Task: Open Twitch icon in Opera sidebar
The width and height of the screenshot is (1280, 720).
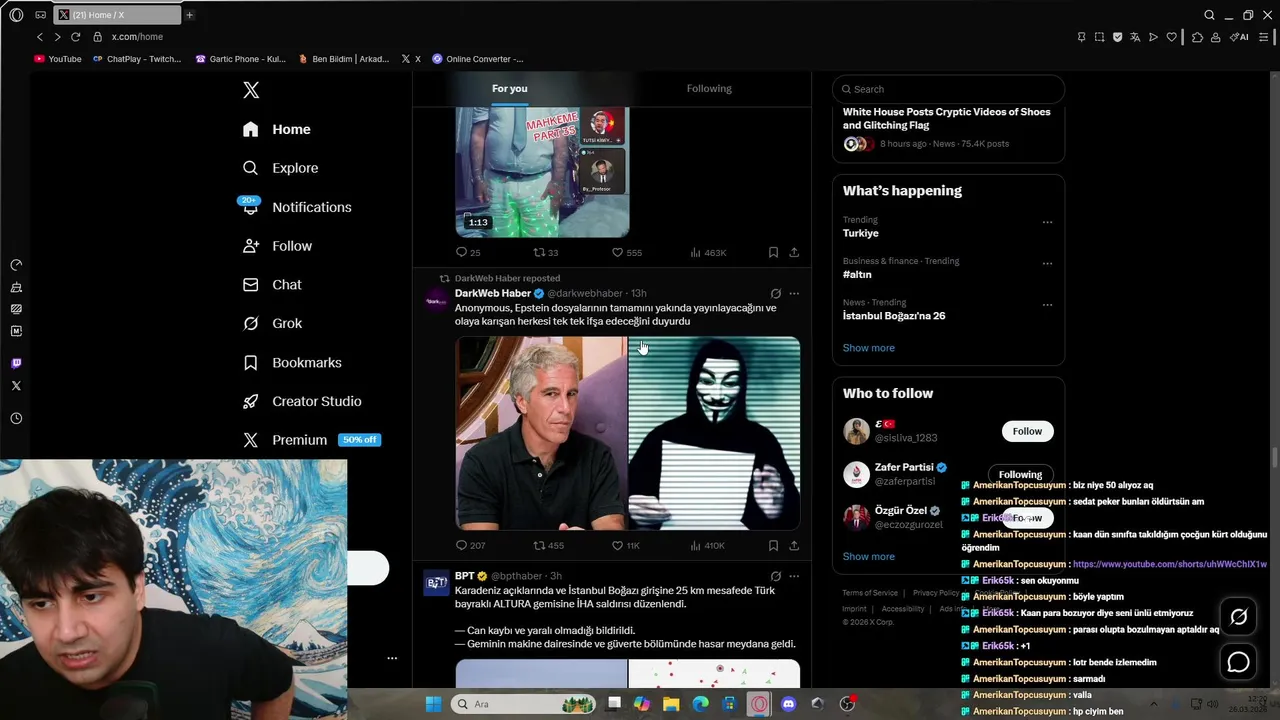Action: pos(16,364)
